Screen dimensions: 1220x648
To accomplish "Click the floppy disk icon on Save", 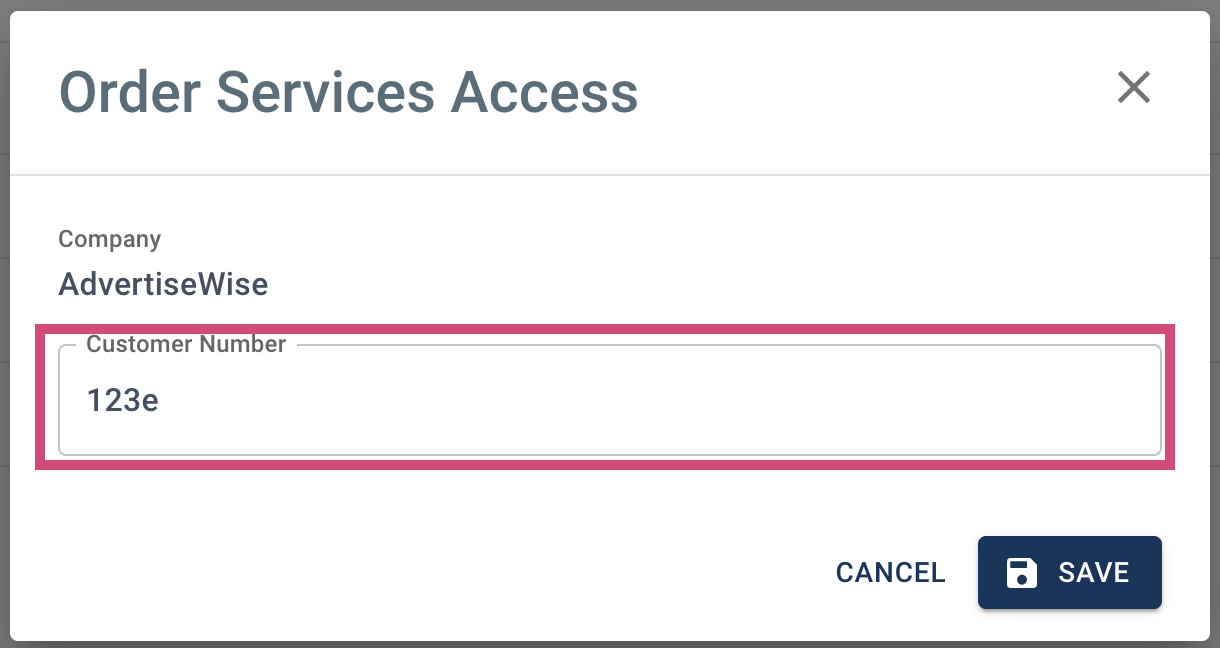I will (x=1022, y=573).
